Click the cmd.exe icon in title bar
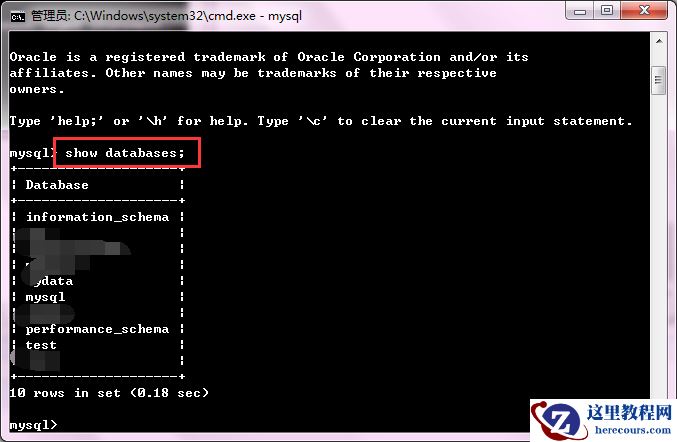Viewport: 677px width, 442px height. click(x=18, y=17)
